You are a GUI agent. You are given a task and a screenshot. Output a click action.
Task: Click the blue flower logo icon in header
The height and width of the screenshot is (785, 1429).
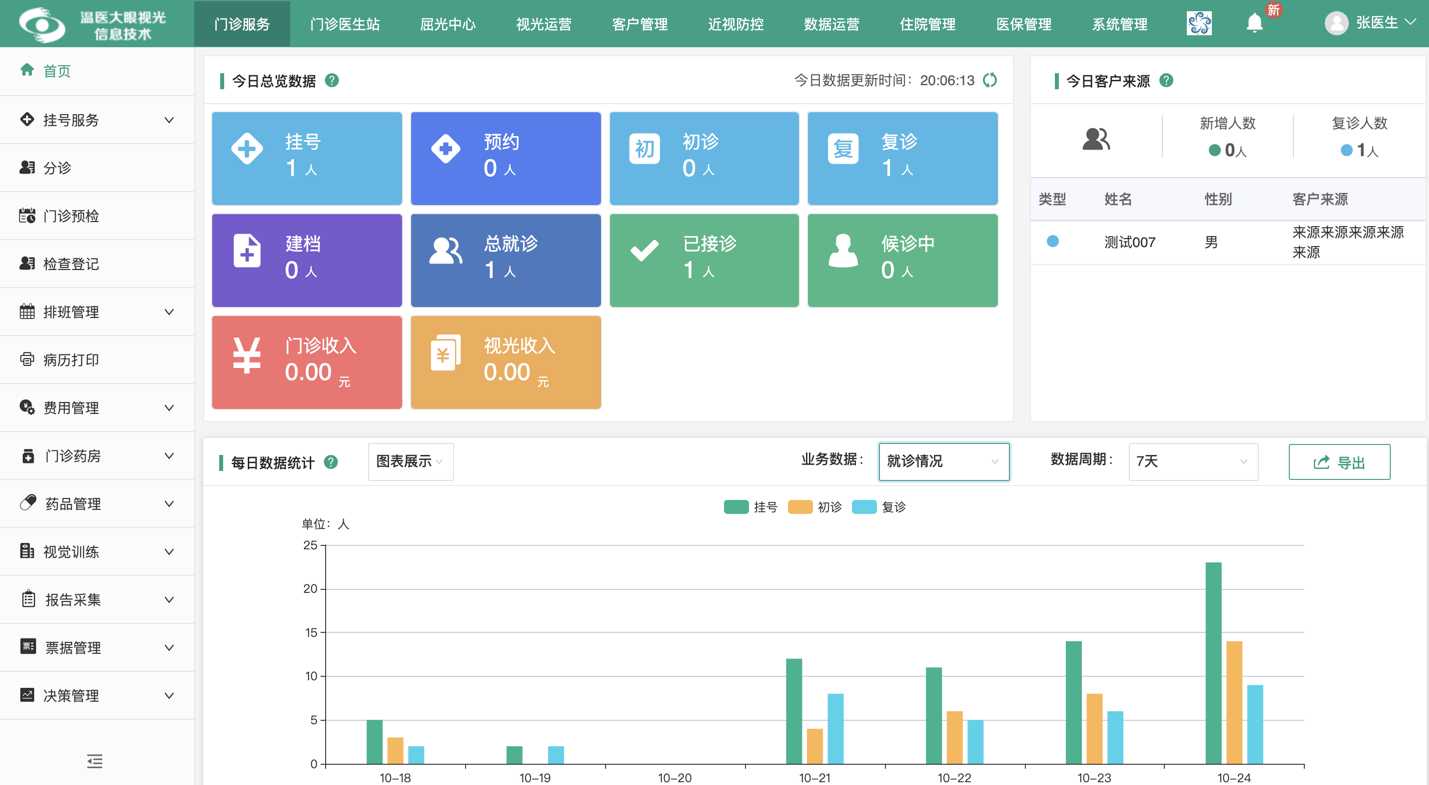coord(1199,23)
